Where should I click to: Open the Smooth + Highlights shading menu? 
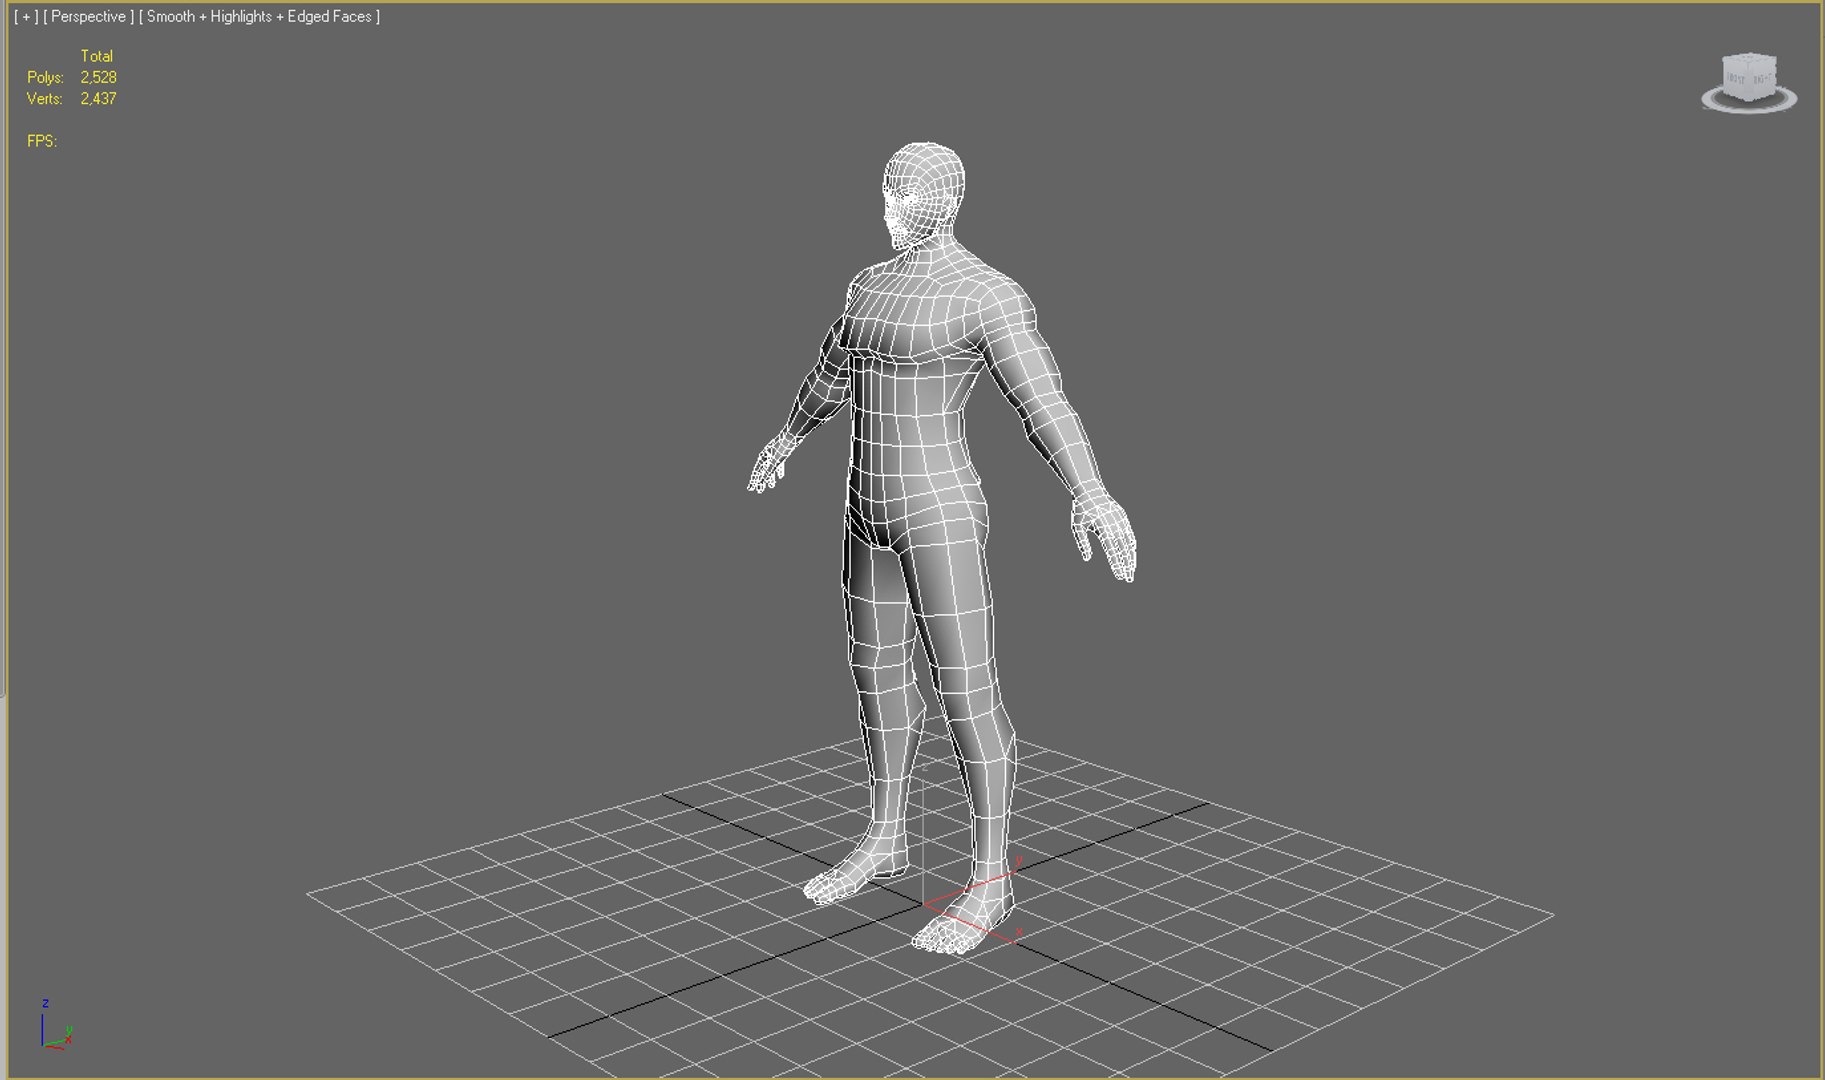[259, 16]
